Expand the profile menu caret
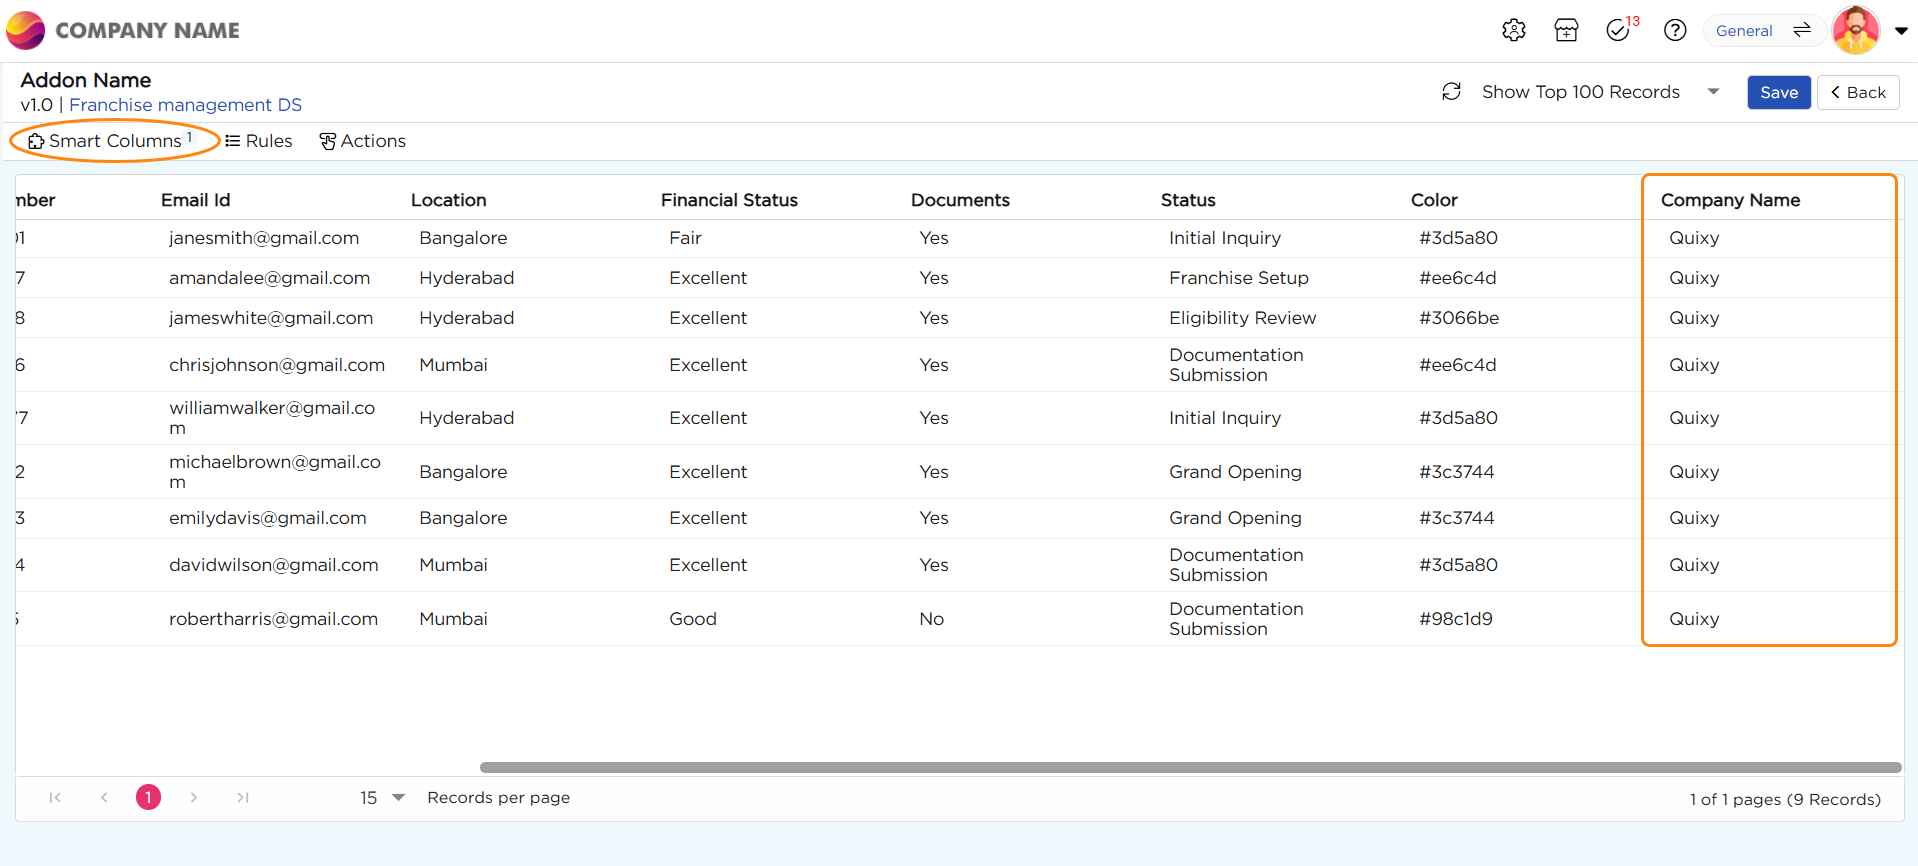 click(1901, 30)
